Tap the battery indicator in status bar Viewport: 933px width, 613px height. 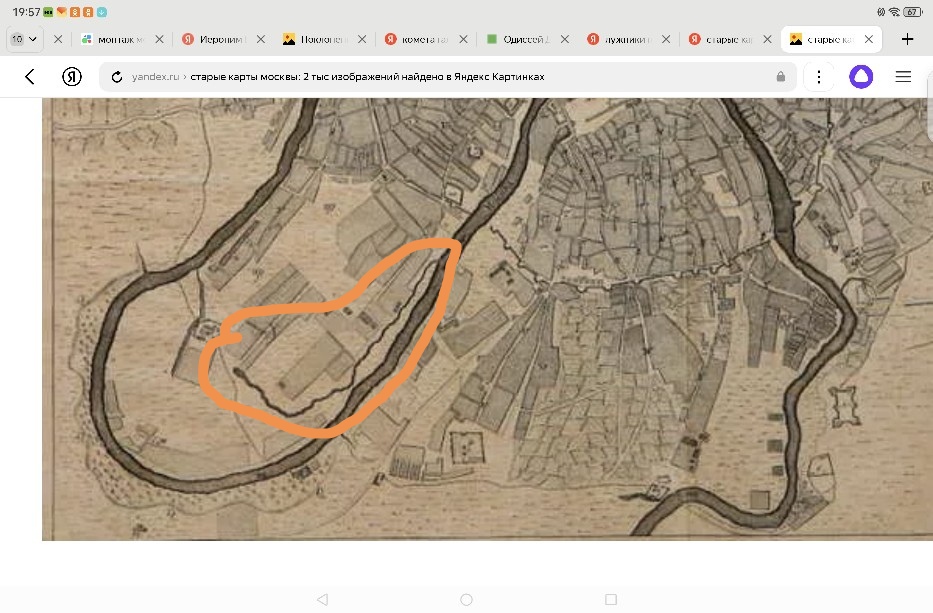click(912, 12)
